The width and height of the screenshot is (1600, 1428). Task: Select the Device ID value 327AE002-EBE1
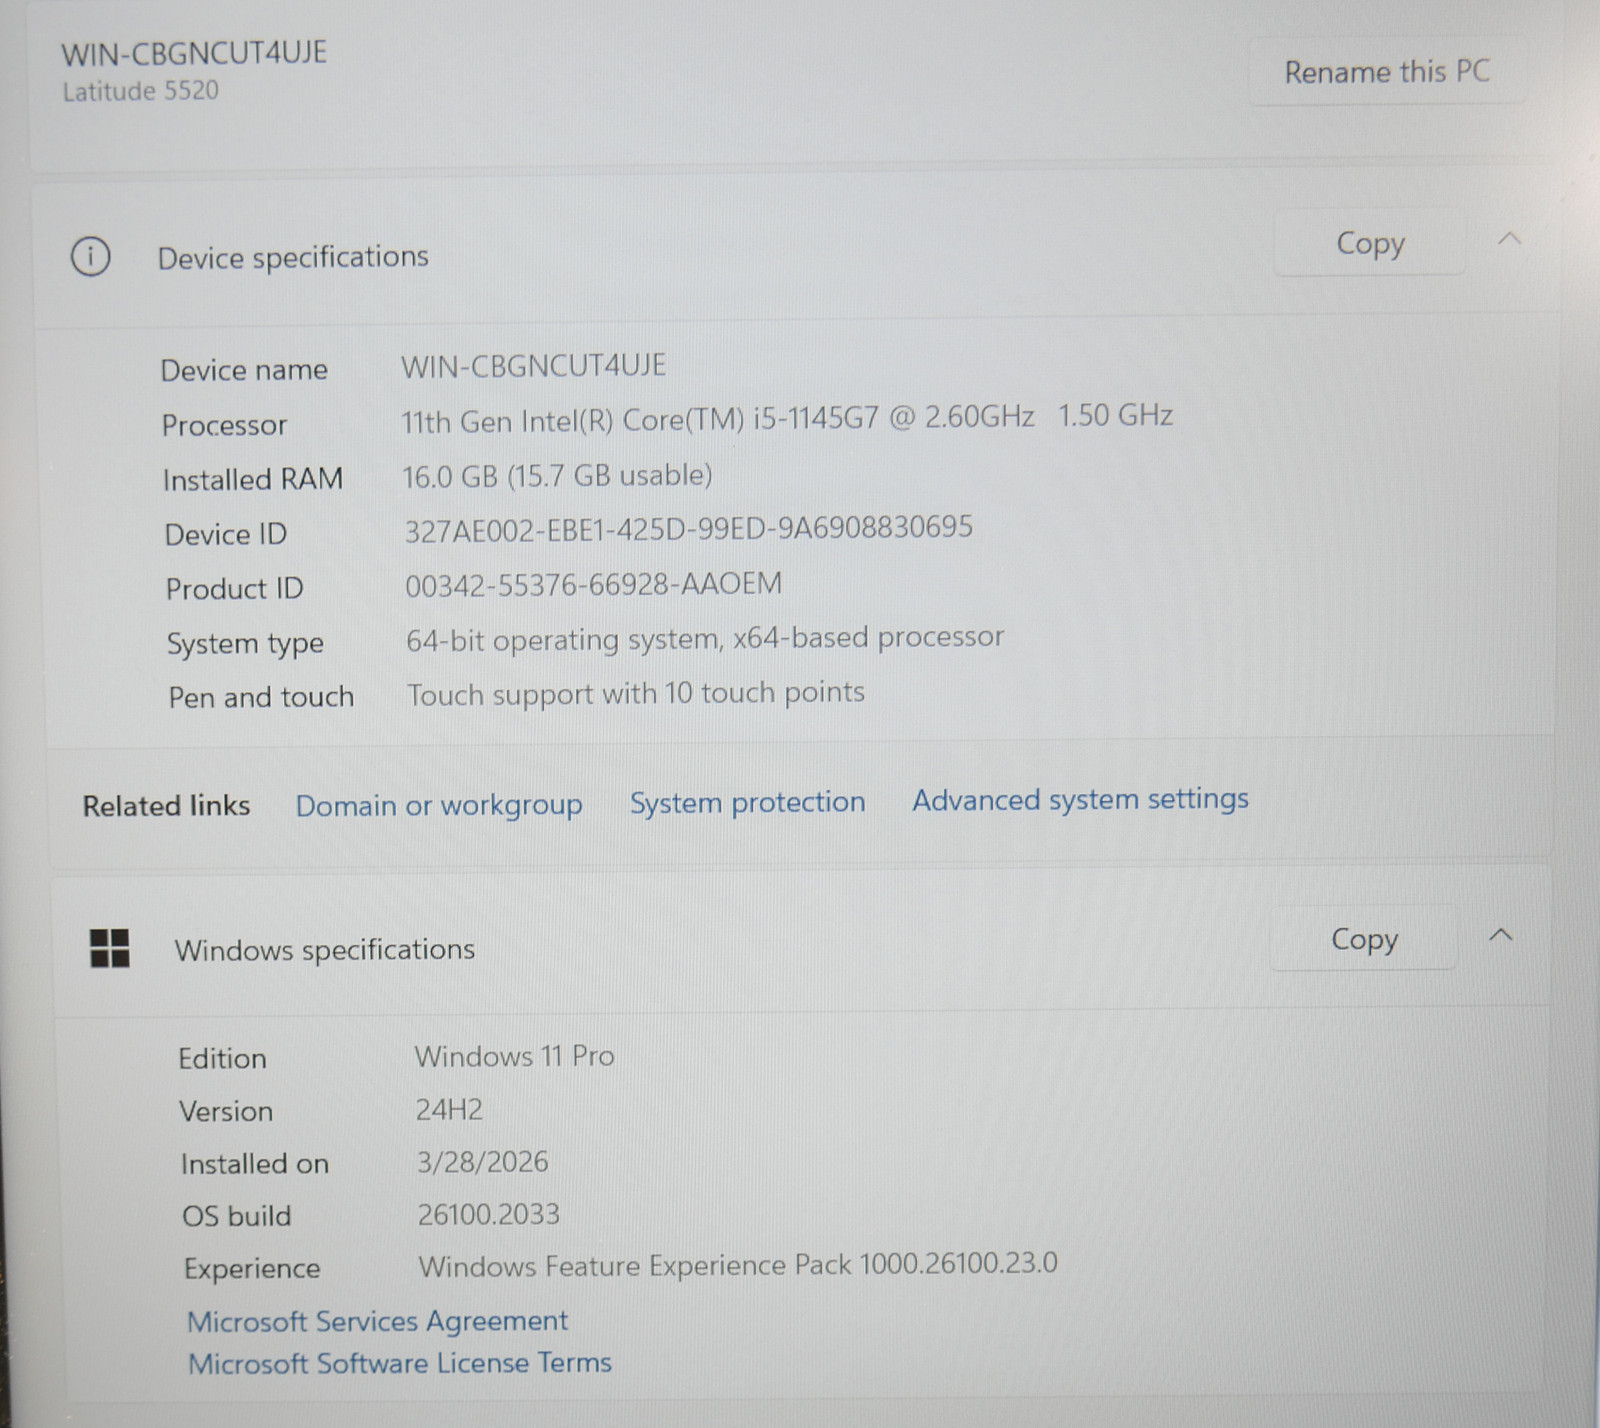click(688, 528)
